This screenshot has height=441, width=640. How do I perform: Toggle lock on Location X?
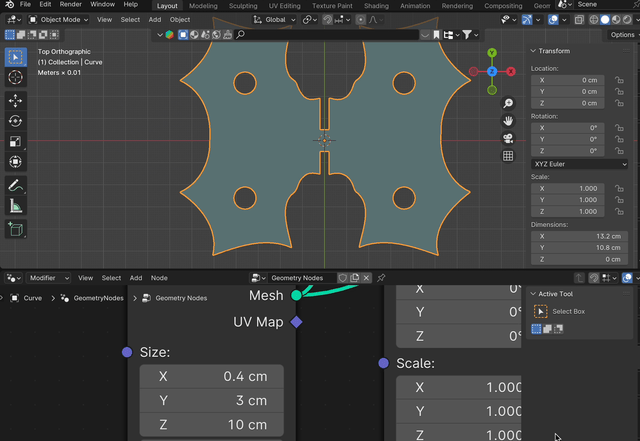[x=619, y=80]
